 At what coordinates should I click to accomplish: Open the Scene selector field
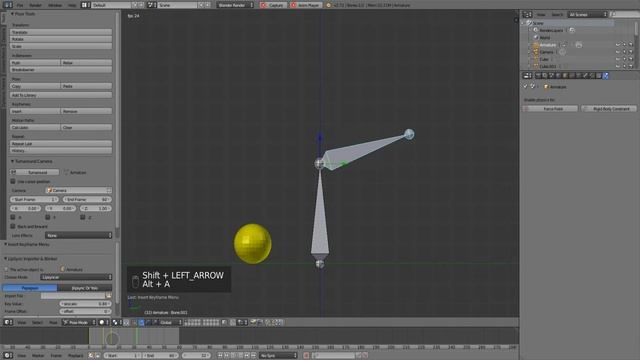[177, 5]
